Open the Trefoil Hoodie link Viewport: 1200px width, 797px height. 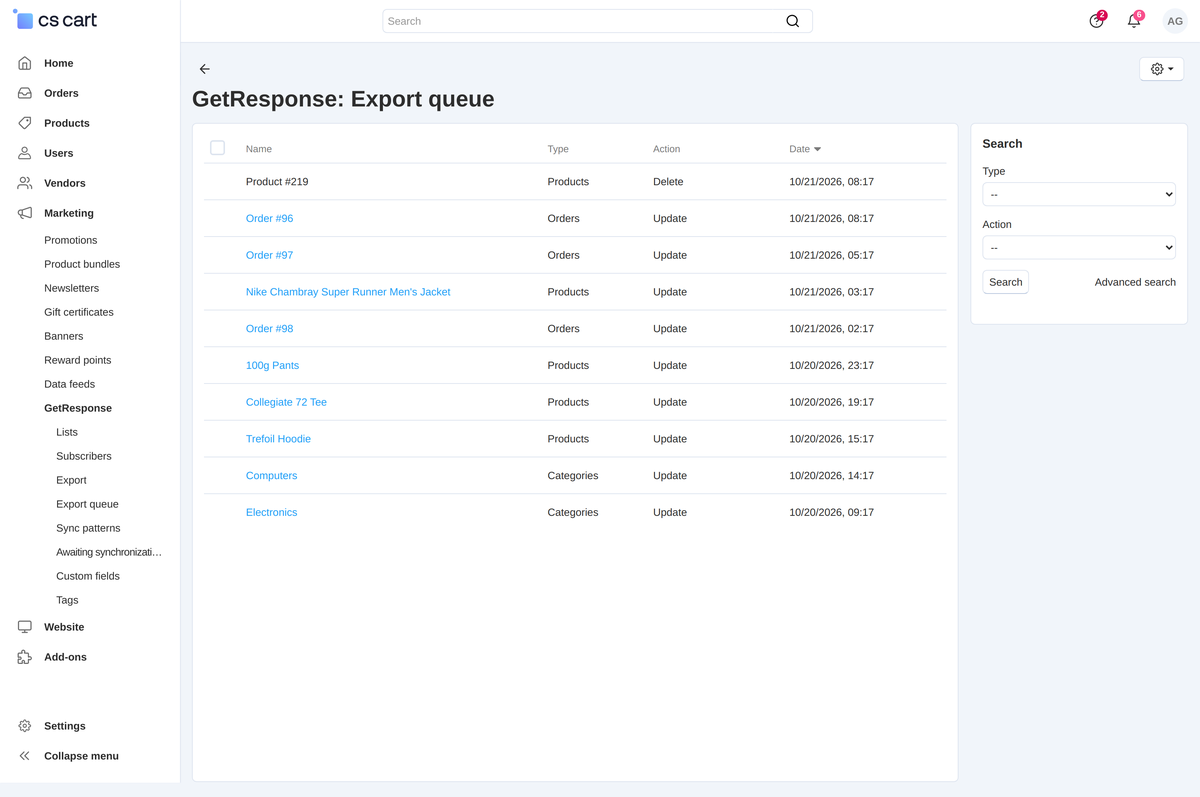[278, 439]
